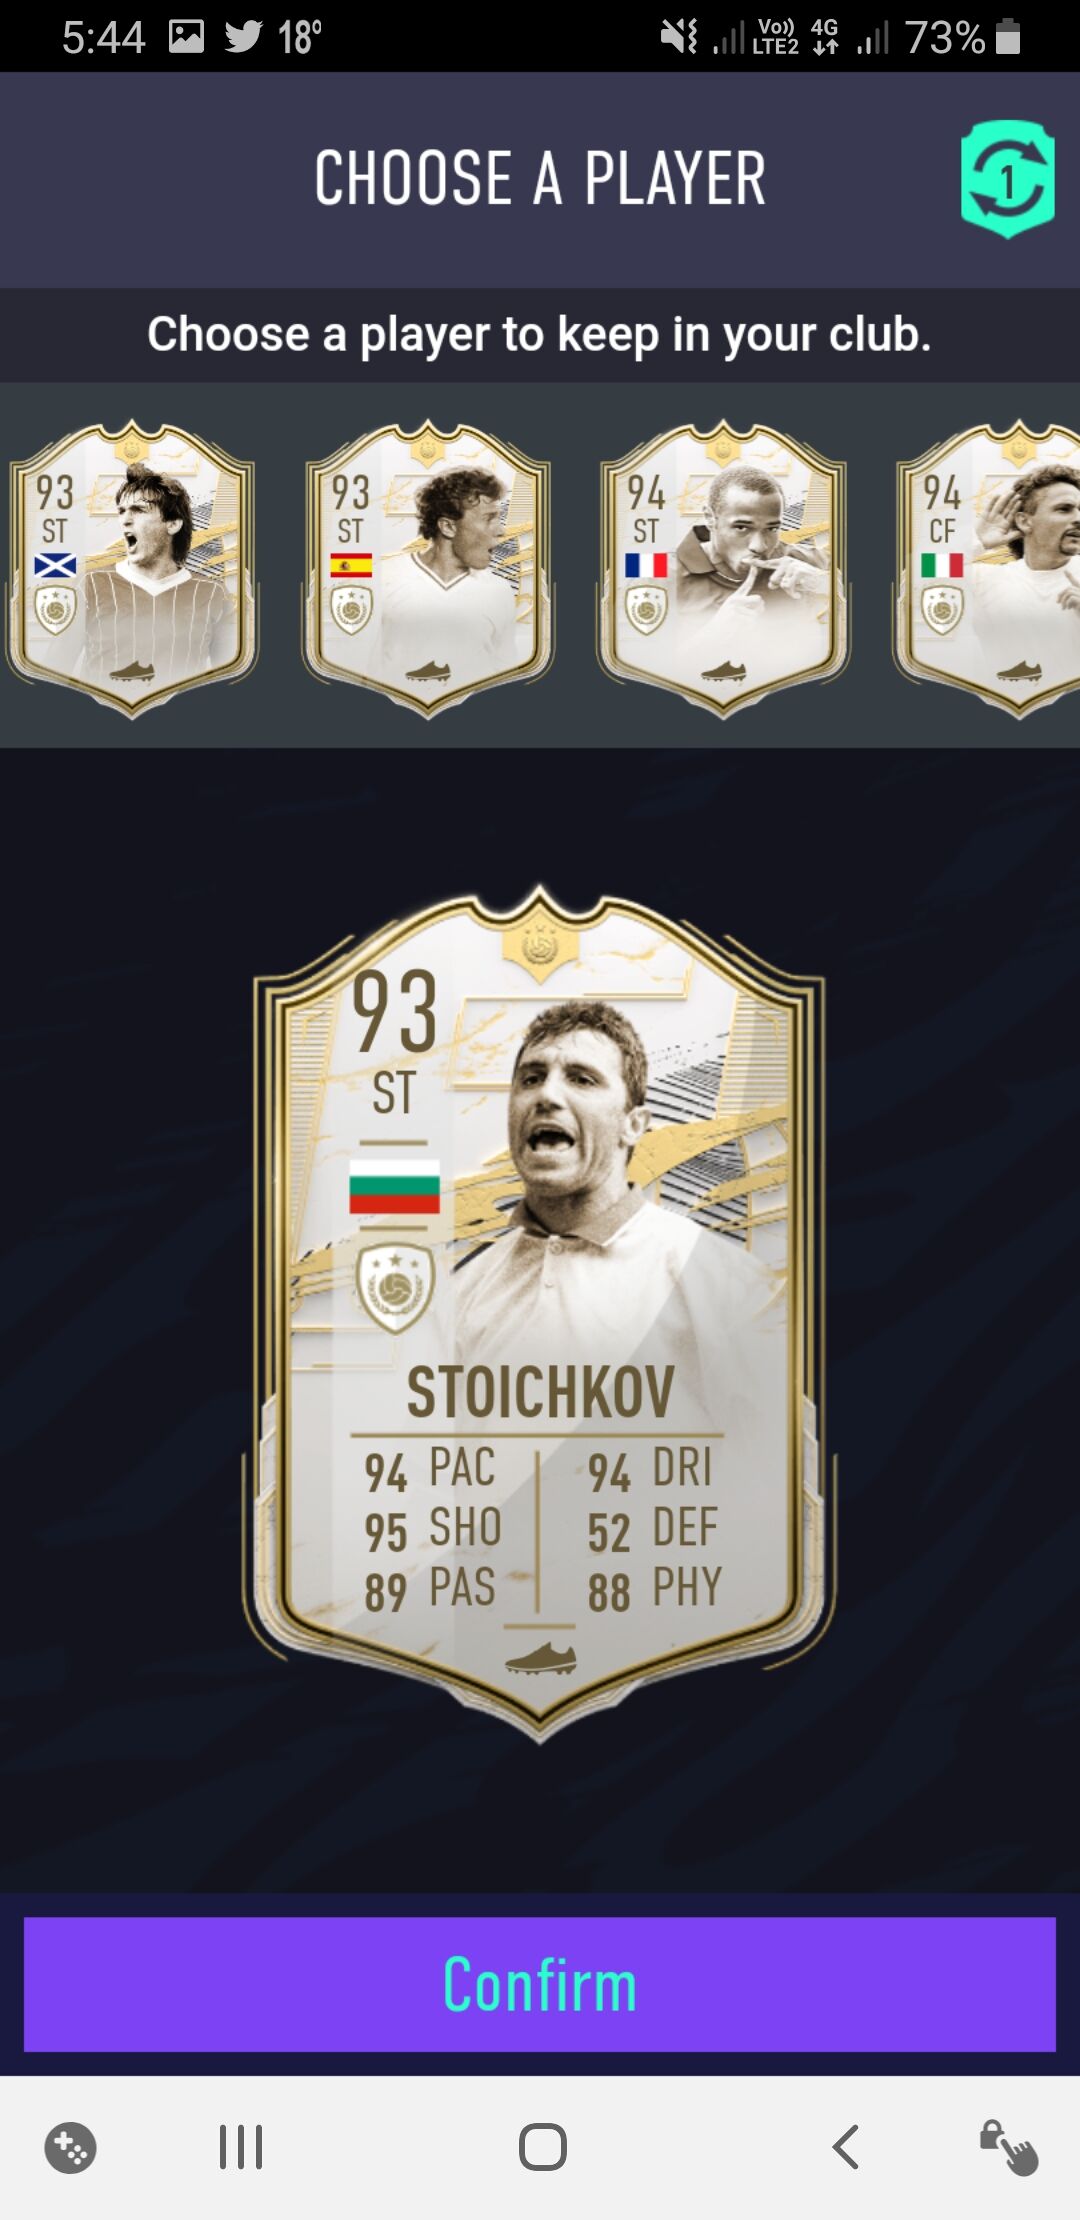Confirm the selected player choice

(x=540, y=1984)
